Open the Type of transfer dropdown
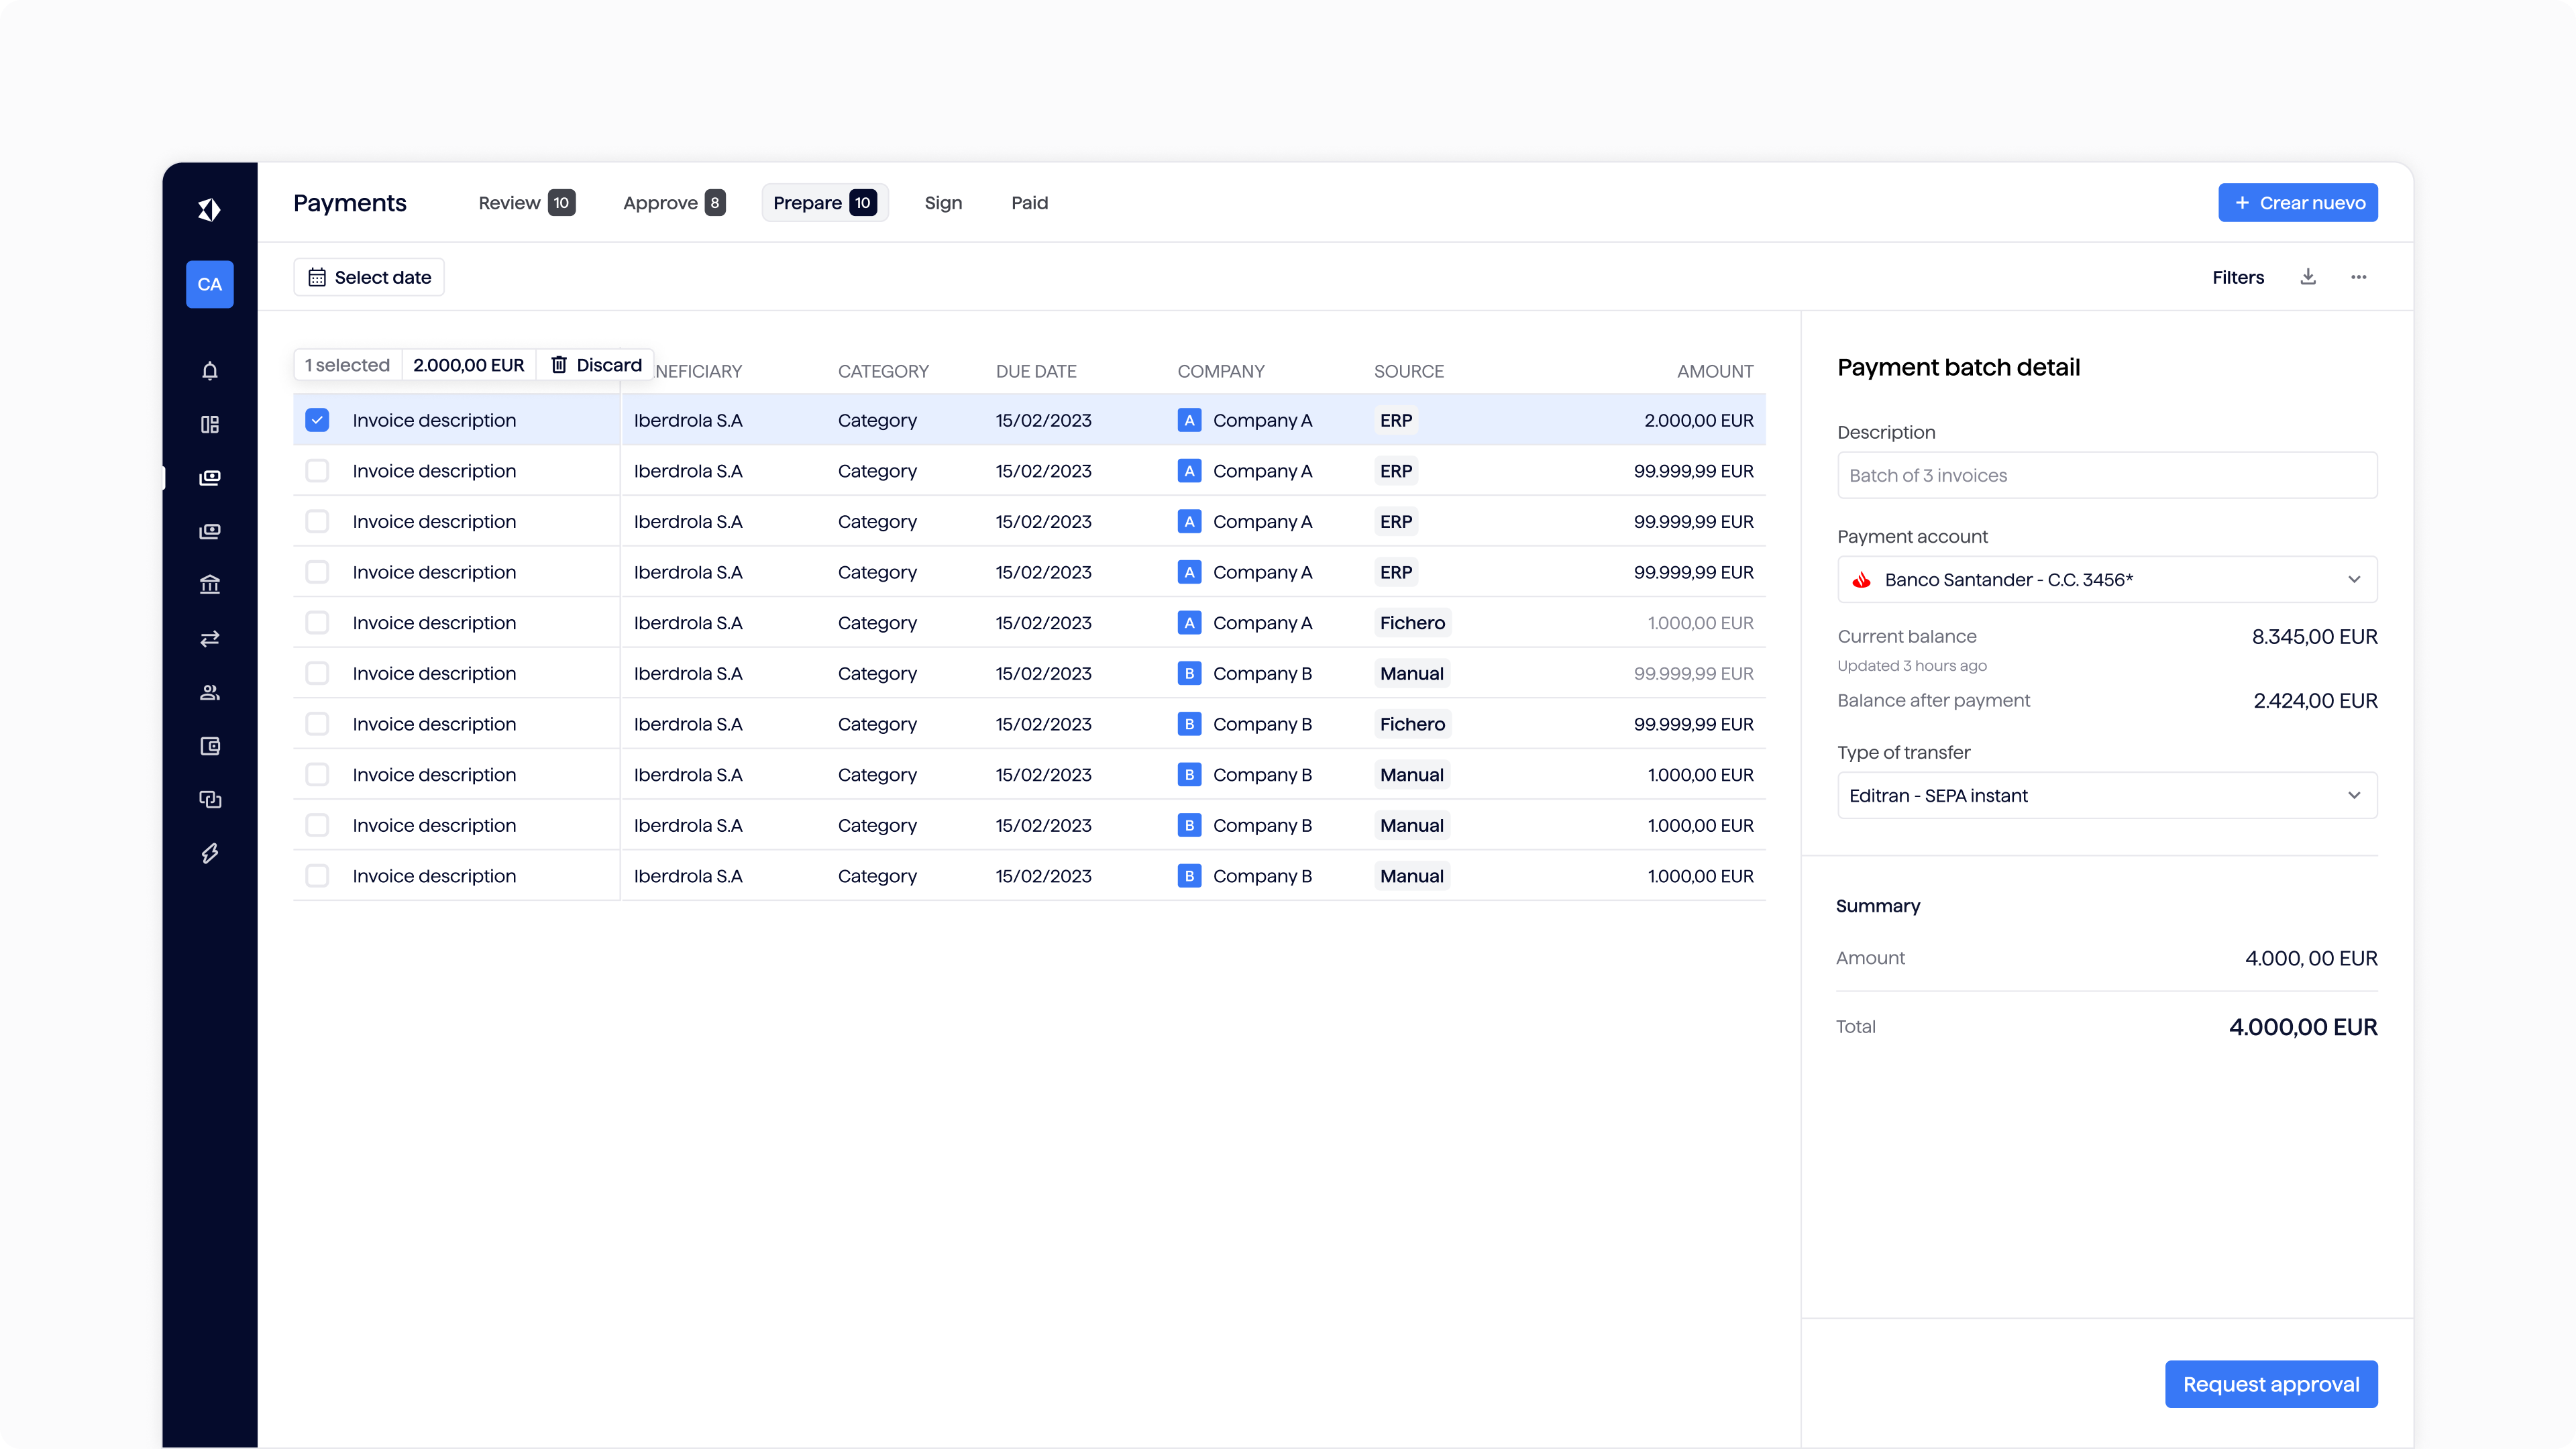The width and height of the screenshot is (2576, 1449). coord(2107,795)
